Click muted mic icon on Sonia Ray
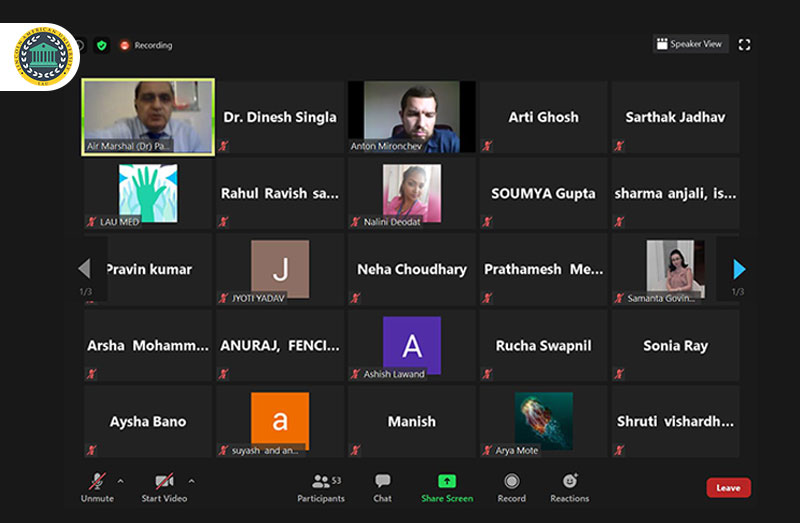Viewport: 800px width, 523px height. click(x=619, y=373)
